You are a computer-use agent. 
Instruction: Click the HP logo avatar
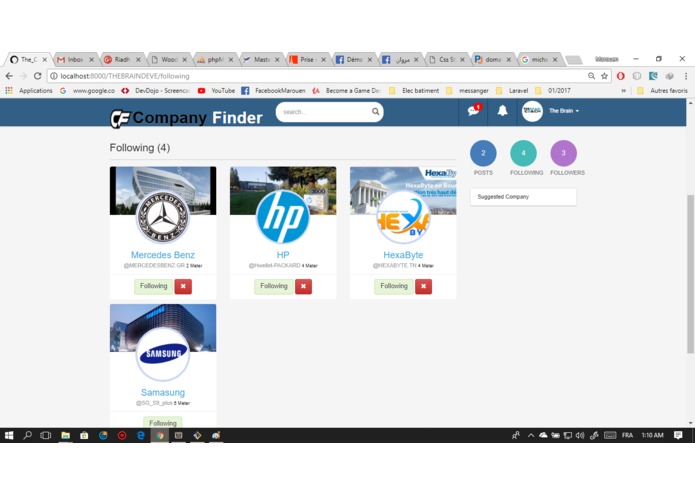tap(283, 217)
